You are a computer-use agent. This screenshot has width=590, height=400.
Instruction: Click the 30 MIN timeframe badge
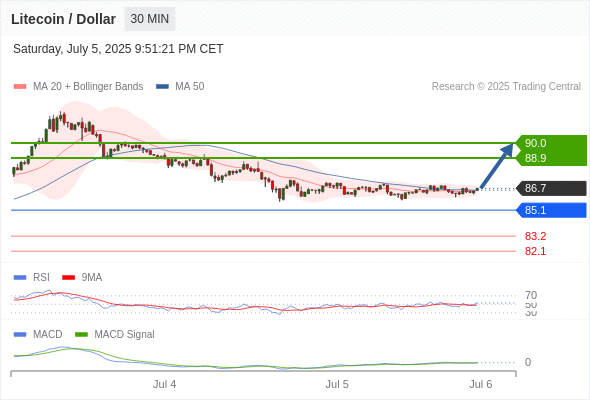tap(150, 19)
